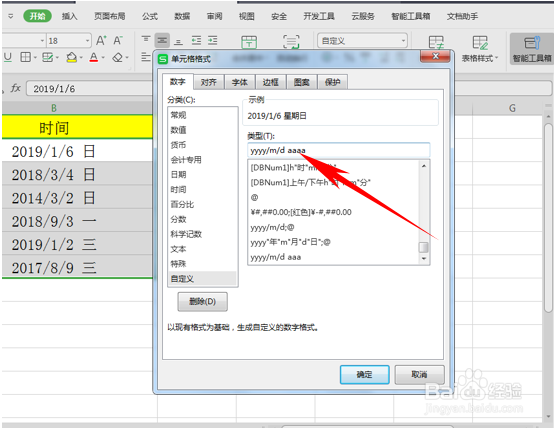Image resolution: width=554 pixels, height=428 pixels.
Task: Open the 数据 ribbon tab
Action: click(182, 16)
